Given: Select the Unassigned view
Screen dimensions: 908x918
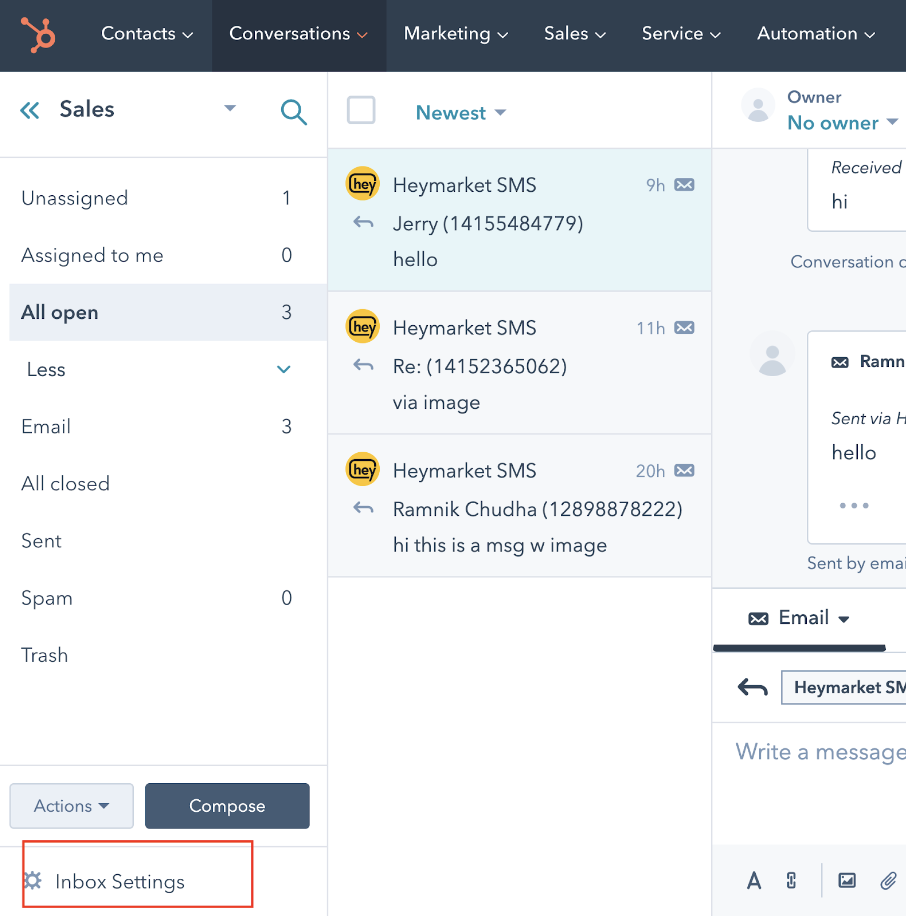Looking at the screenshot, I should [159, 198].
